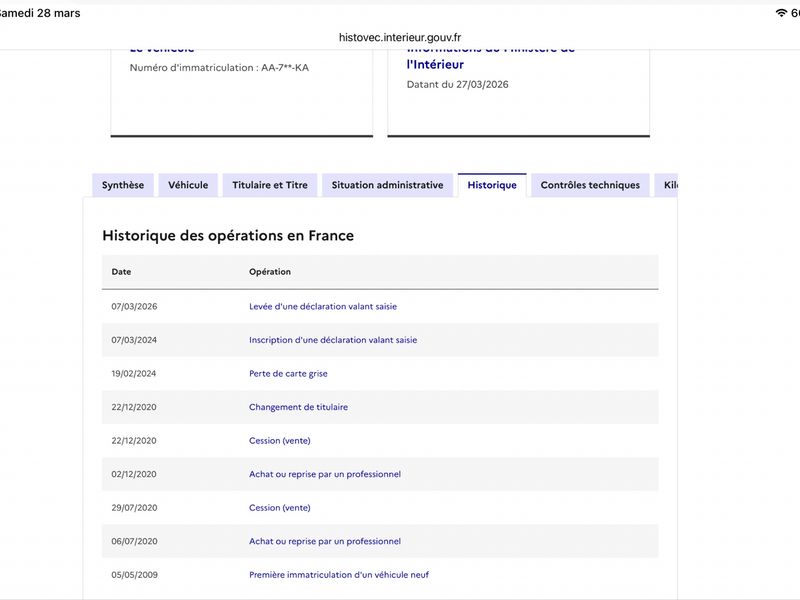
Task: Click the Opération column header
Action: pyautogui.click(x=270, y=272)
